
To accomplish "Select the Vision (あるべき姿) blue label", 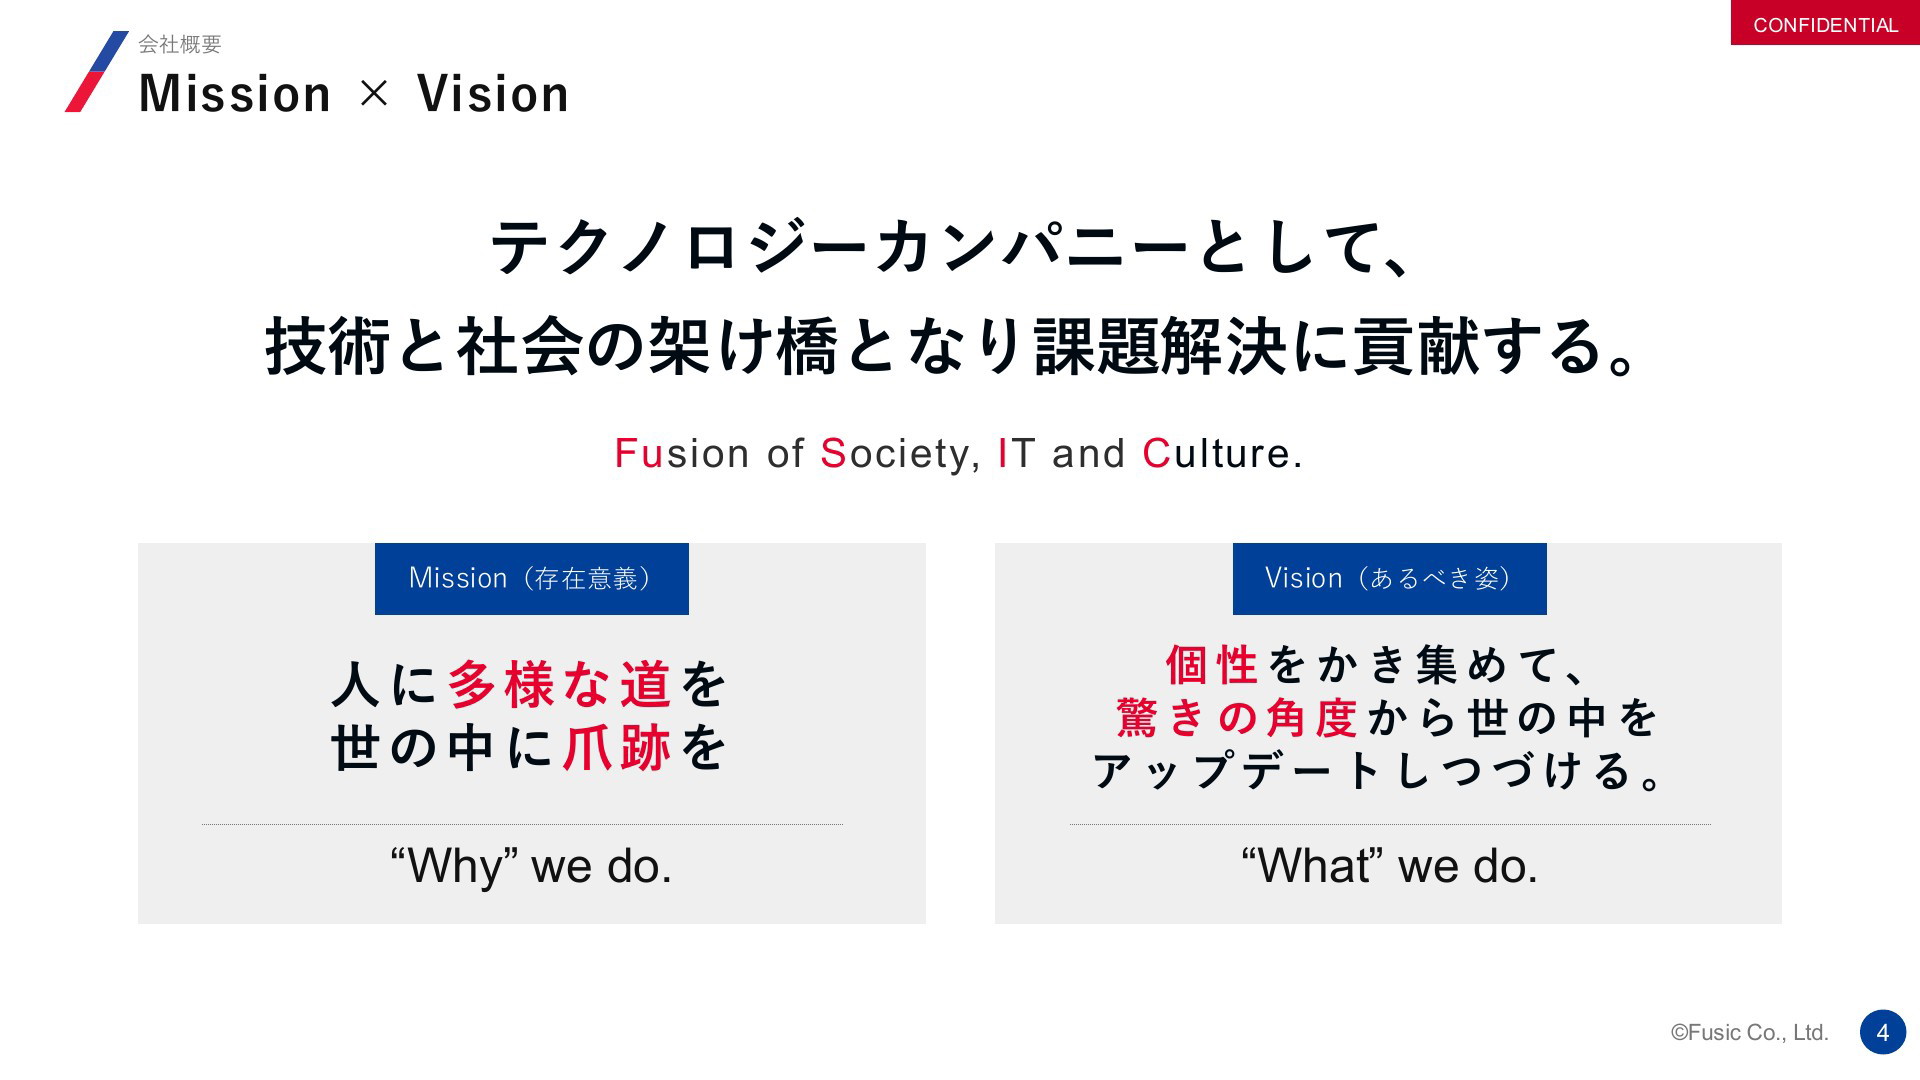I will (1390, 579).
